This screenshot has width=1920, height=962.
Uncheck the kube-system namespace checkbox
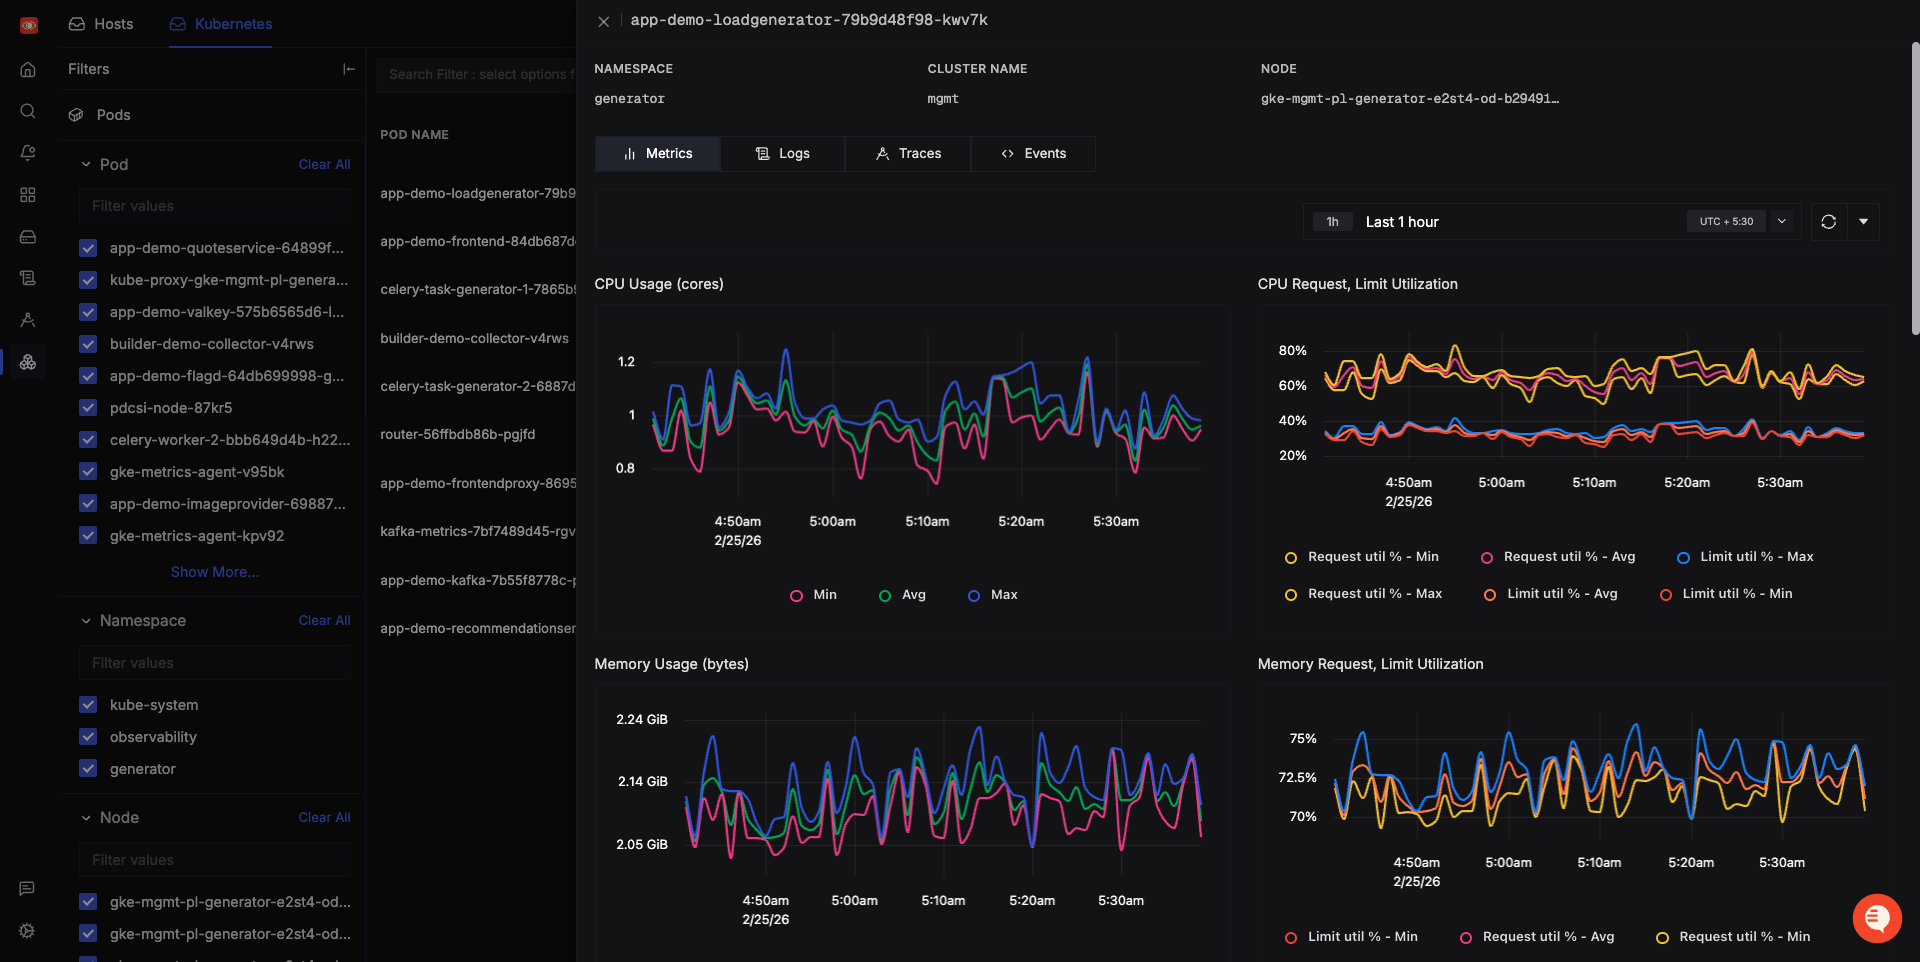88,705
